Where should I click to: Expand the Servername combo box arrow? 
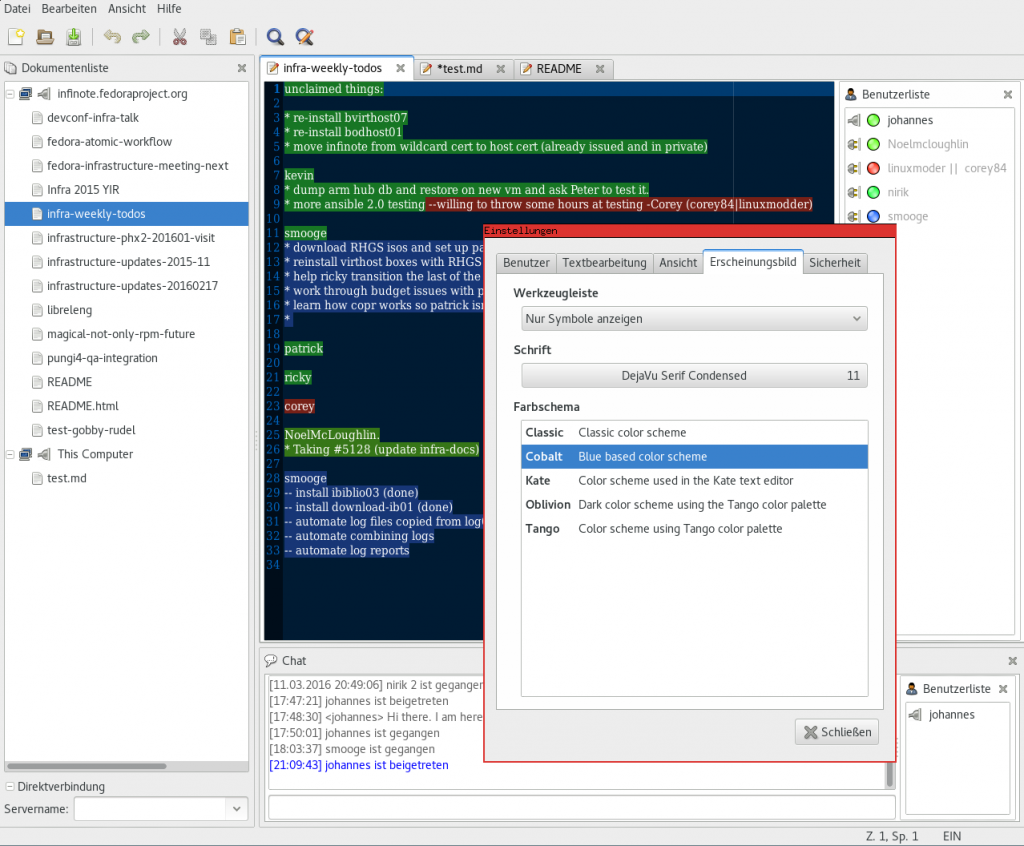tap(237, 808)
